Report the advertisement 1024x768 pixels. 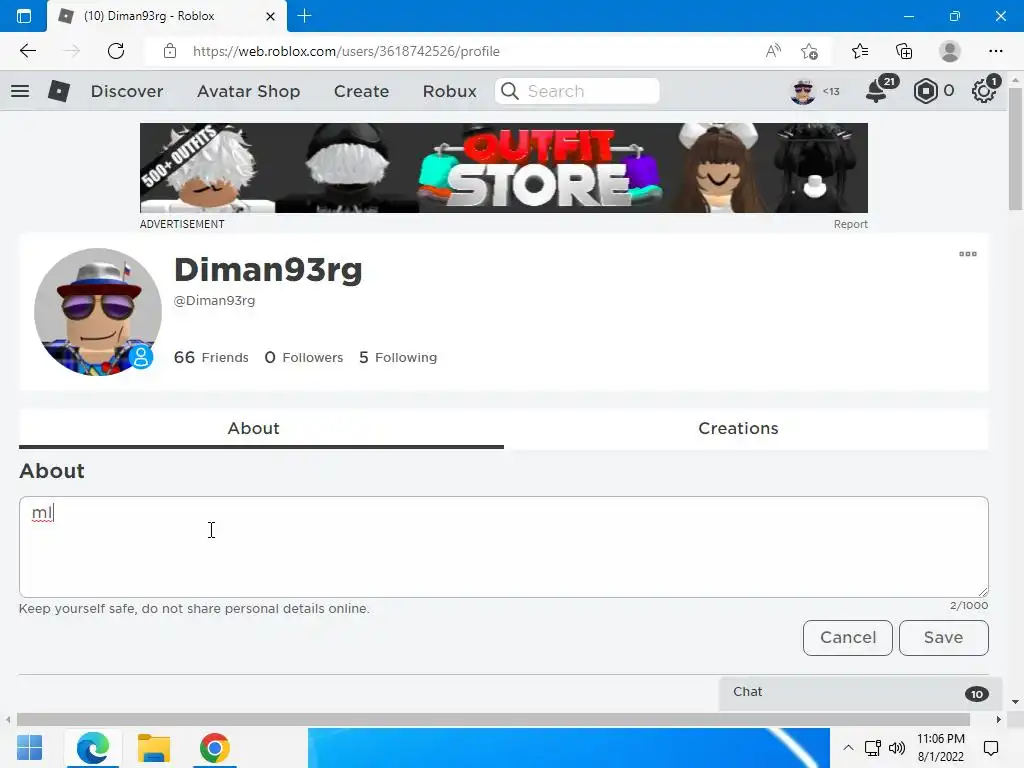pyautogui.click(x=850, y=224)
